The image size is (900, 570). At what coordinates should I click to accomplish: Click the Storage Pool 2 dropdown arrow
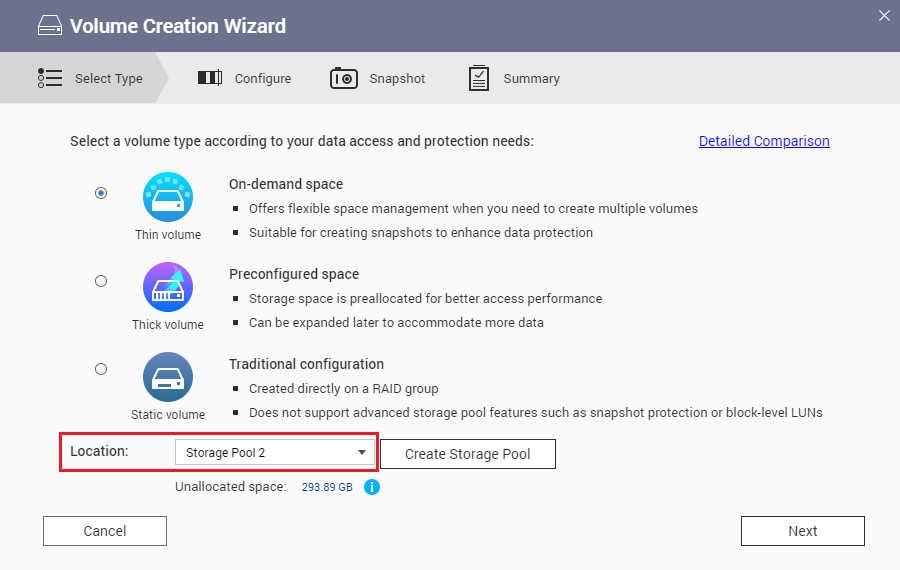(362, 453)
